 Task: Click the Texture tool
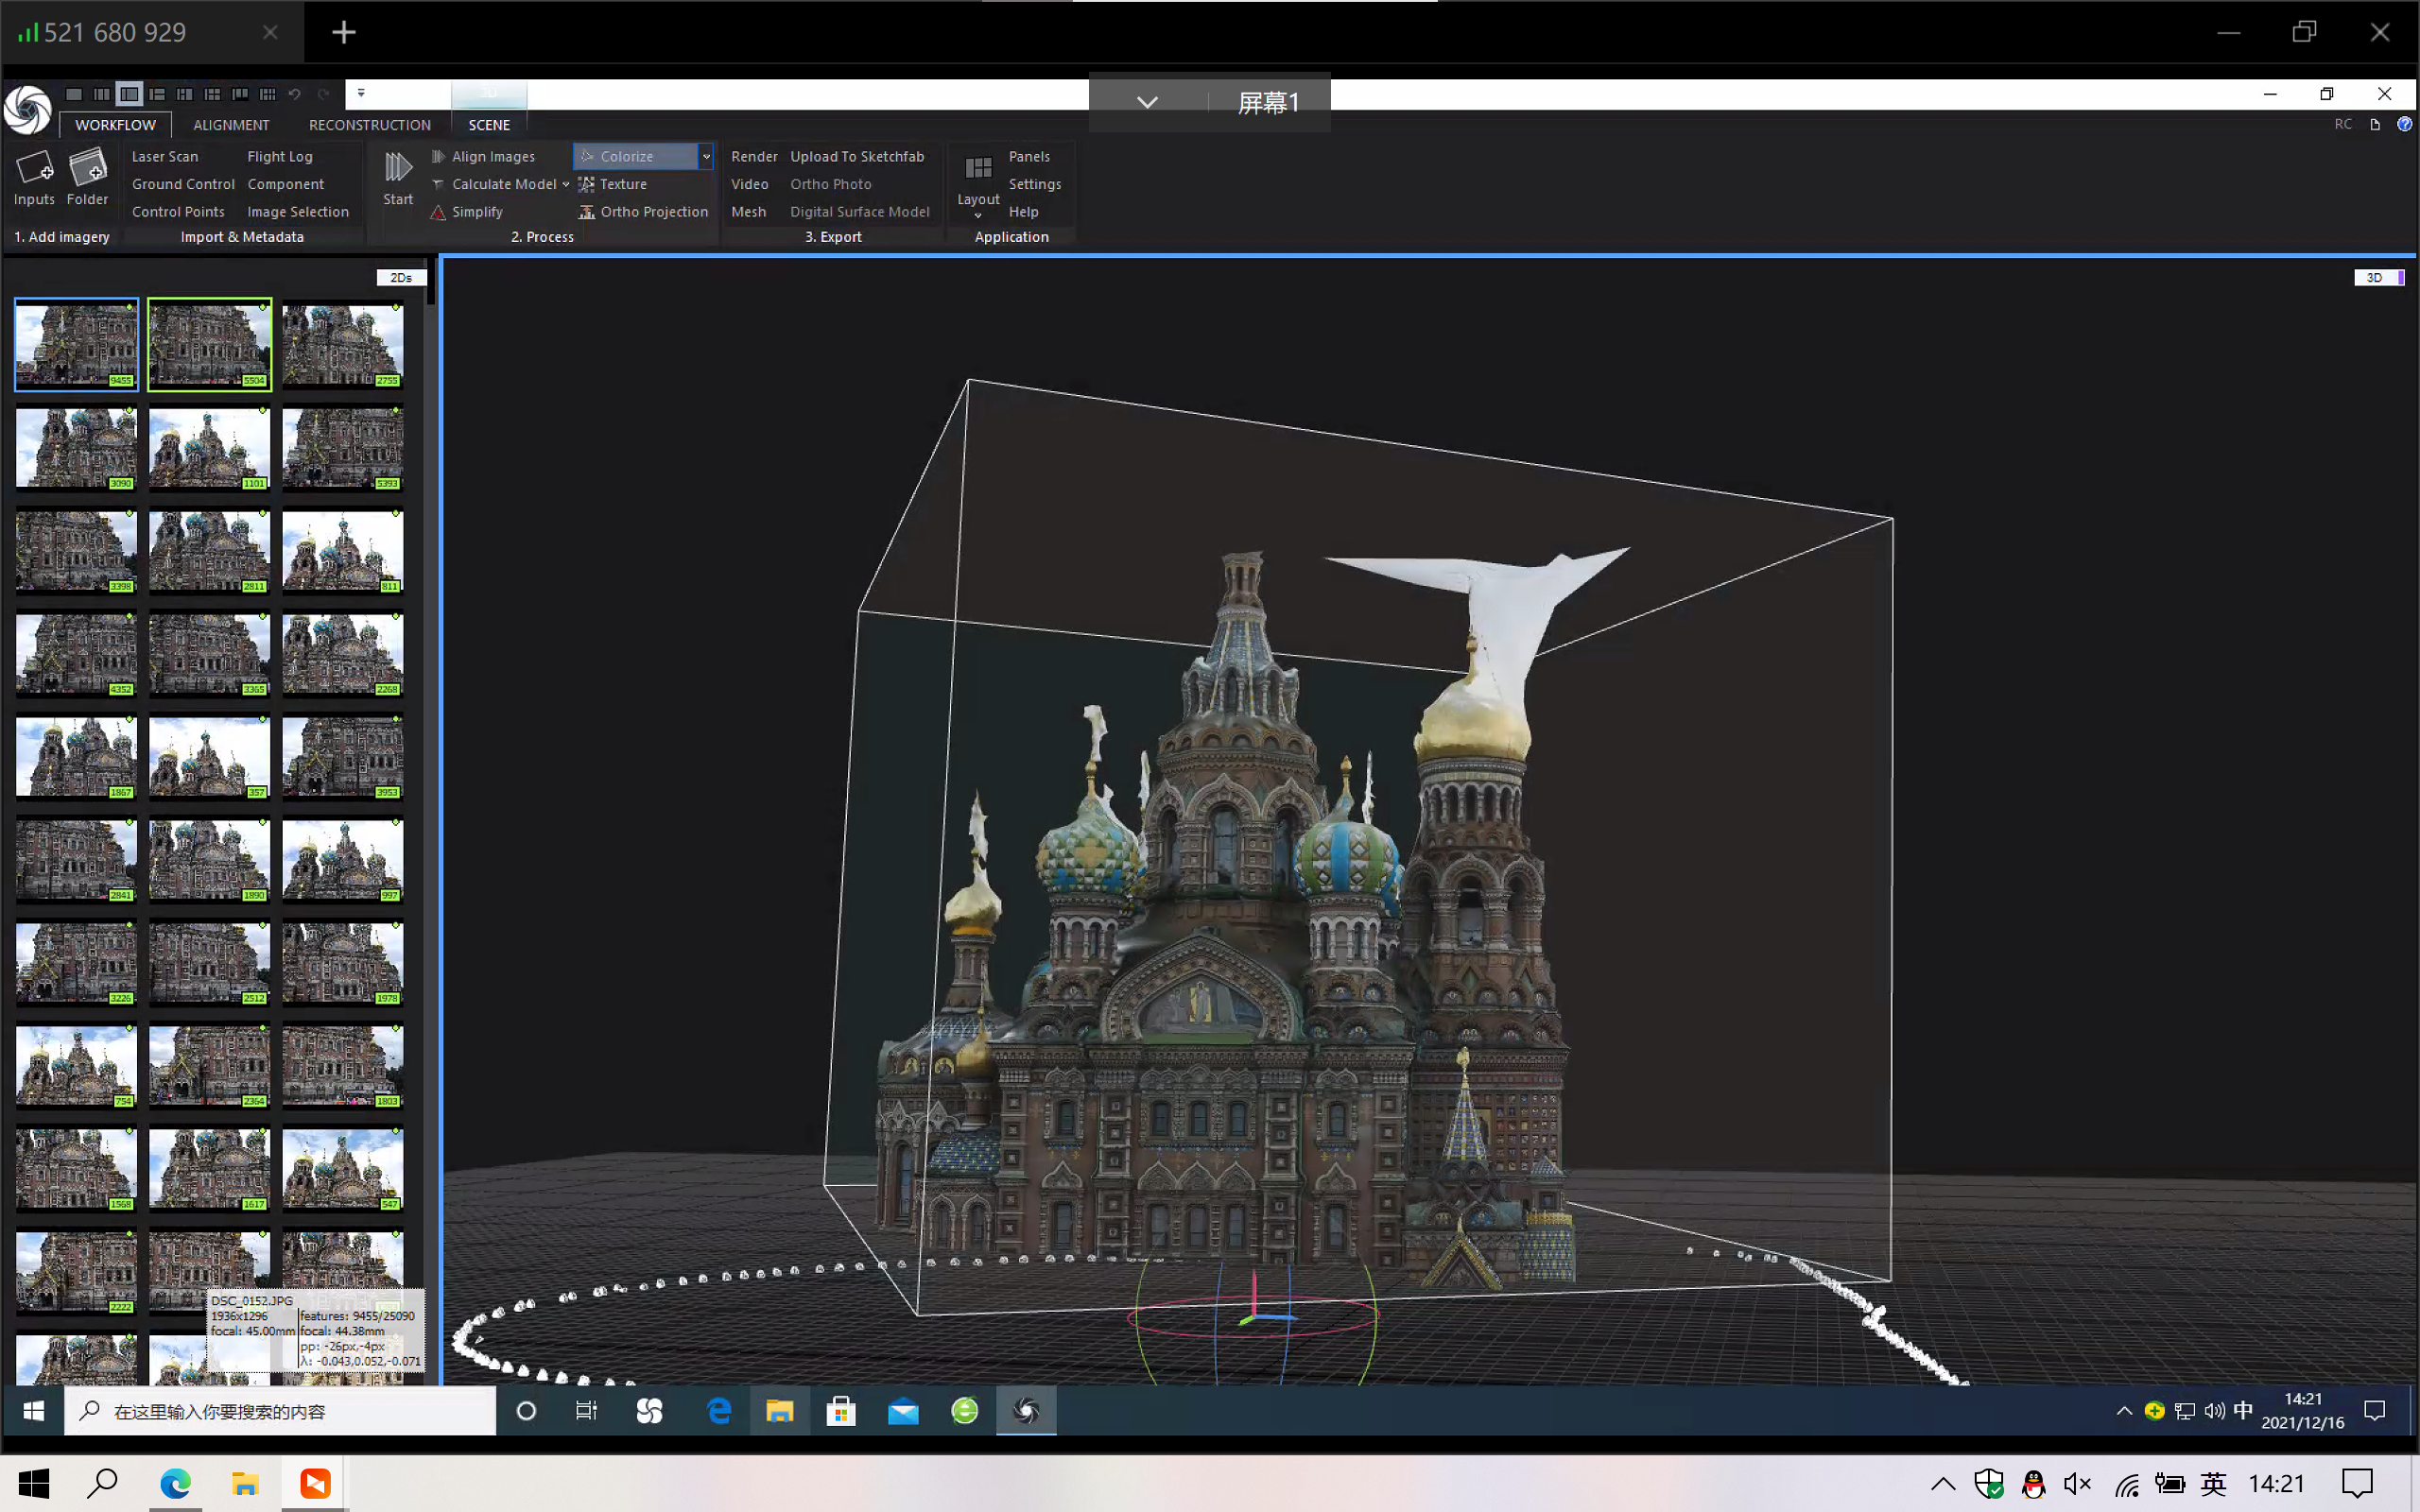pos(613,184)
